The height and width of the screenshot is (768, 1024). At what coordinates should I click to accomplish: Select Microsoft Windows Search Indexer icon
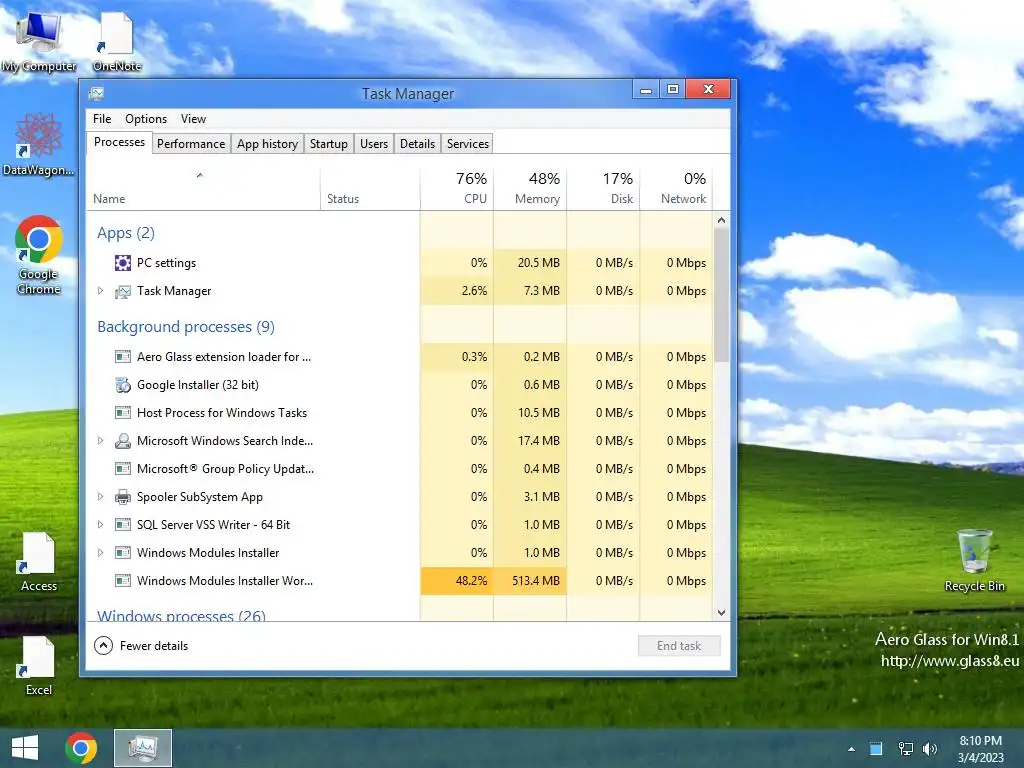[x=123, y=441]
